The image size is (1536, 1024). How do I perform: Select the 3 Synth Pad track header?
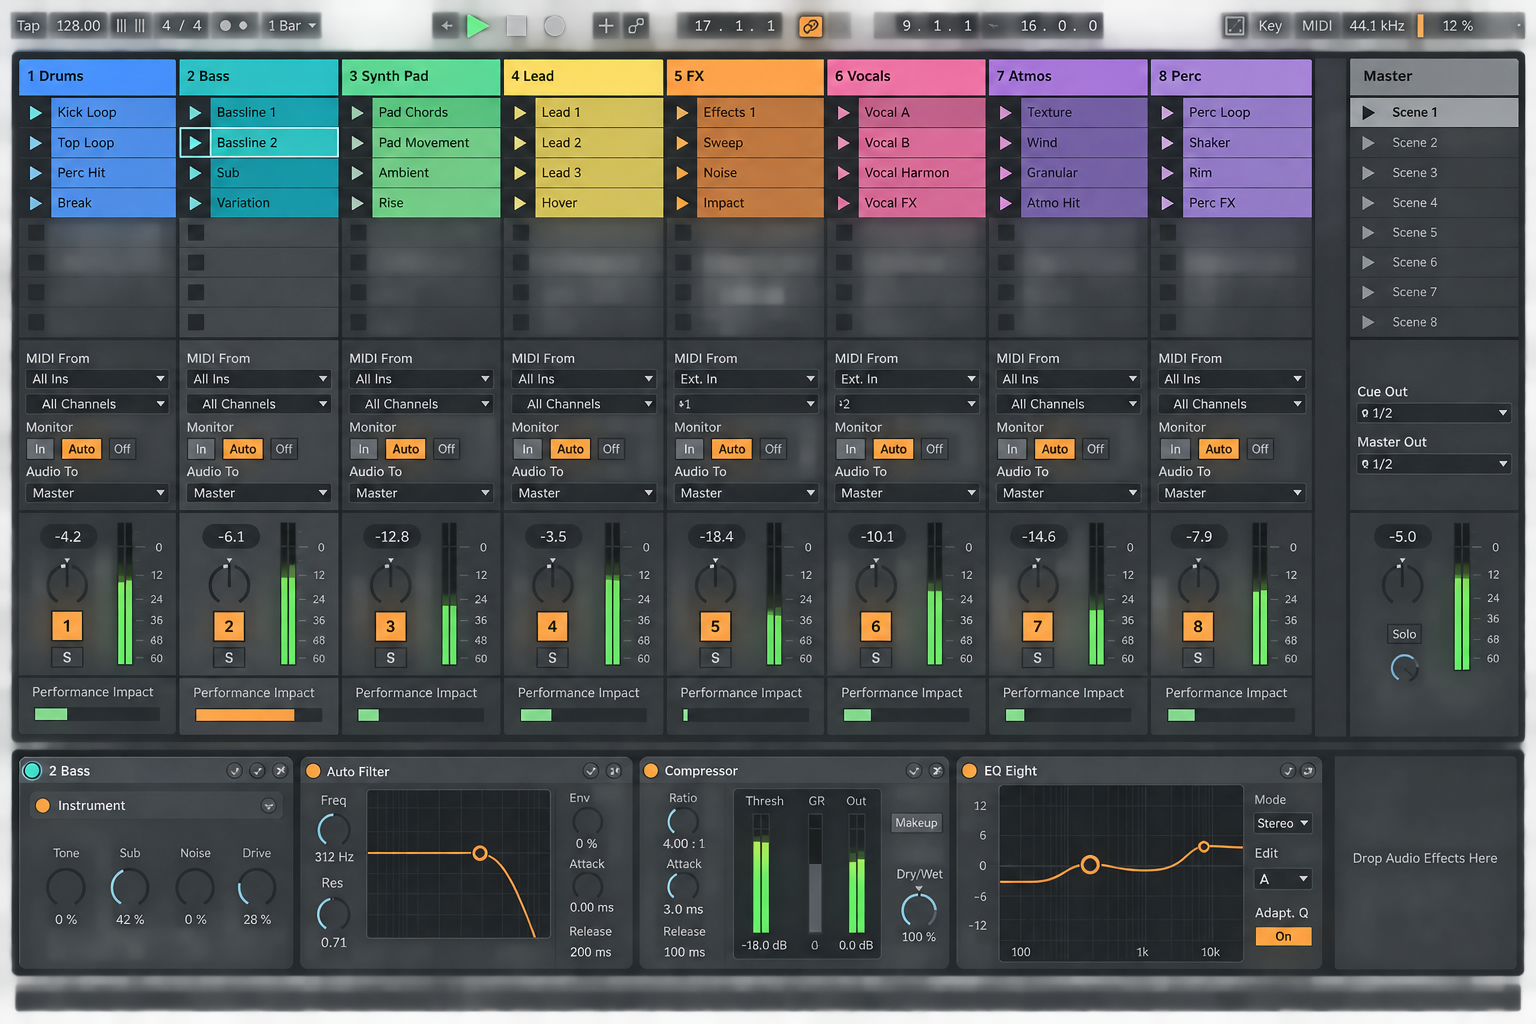(421, 77)
